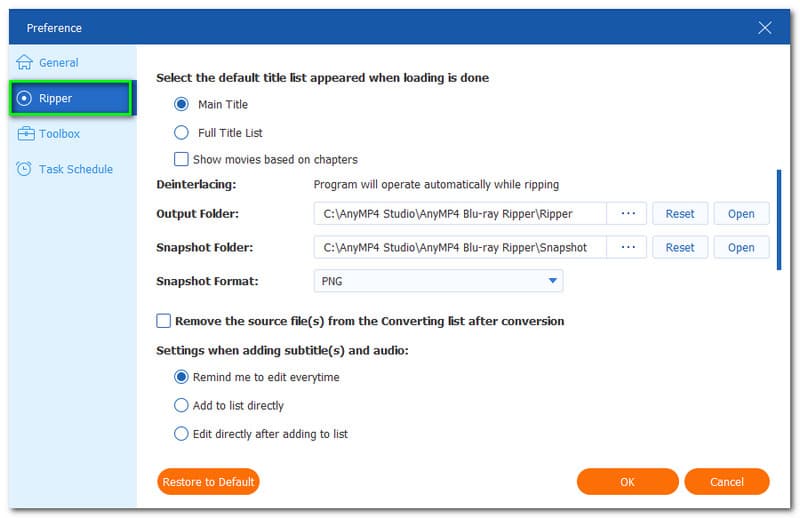
Task: Select Edit directly after adding to list
Action: tap(181, 434)
